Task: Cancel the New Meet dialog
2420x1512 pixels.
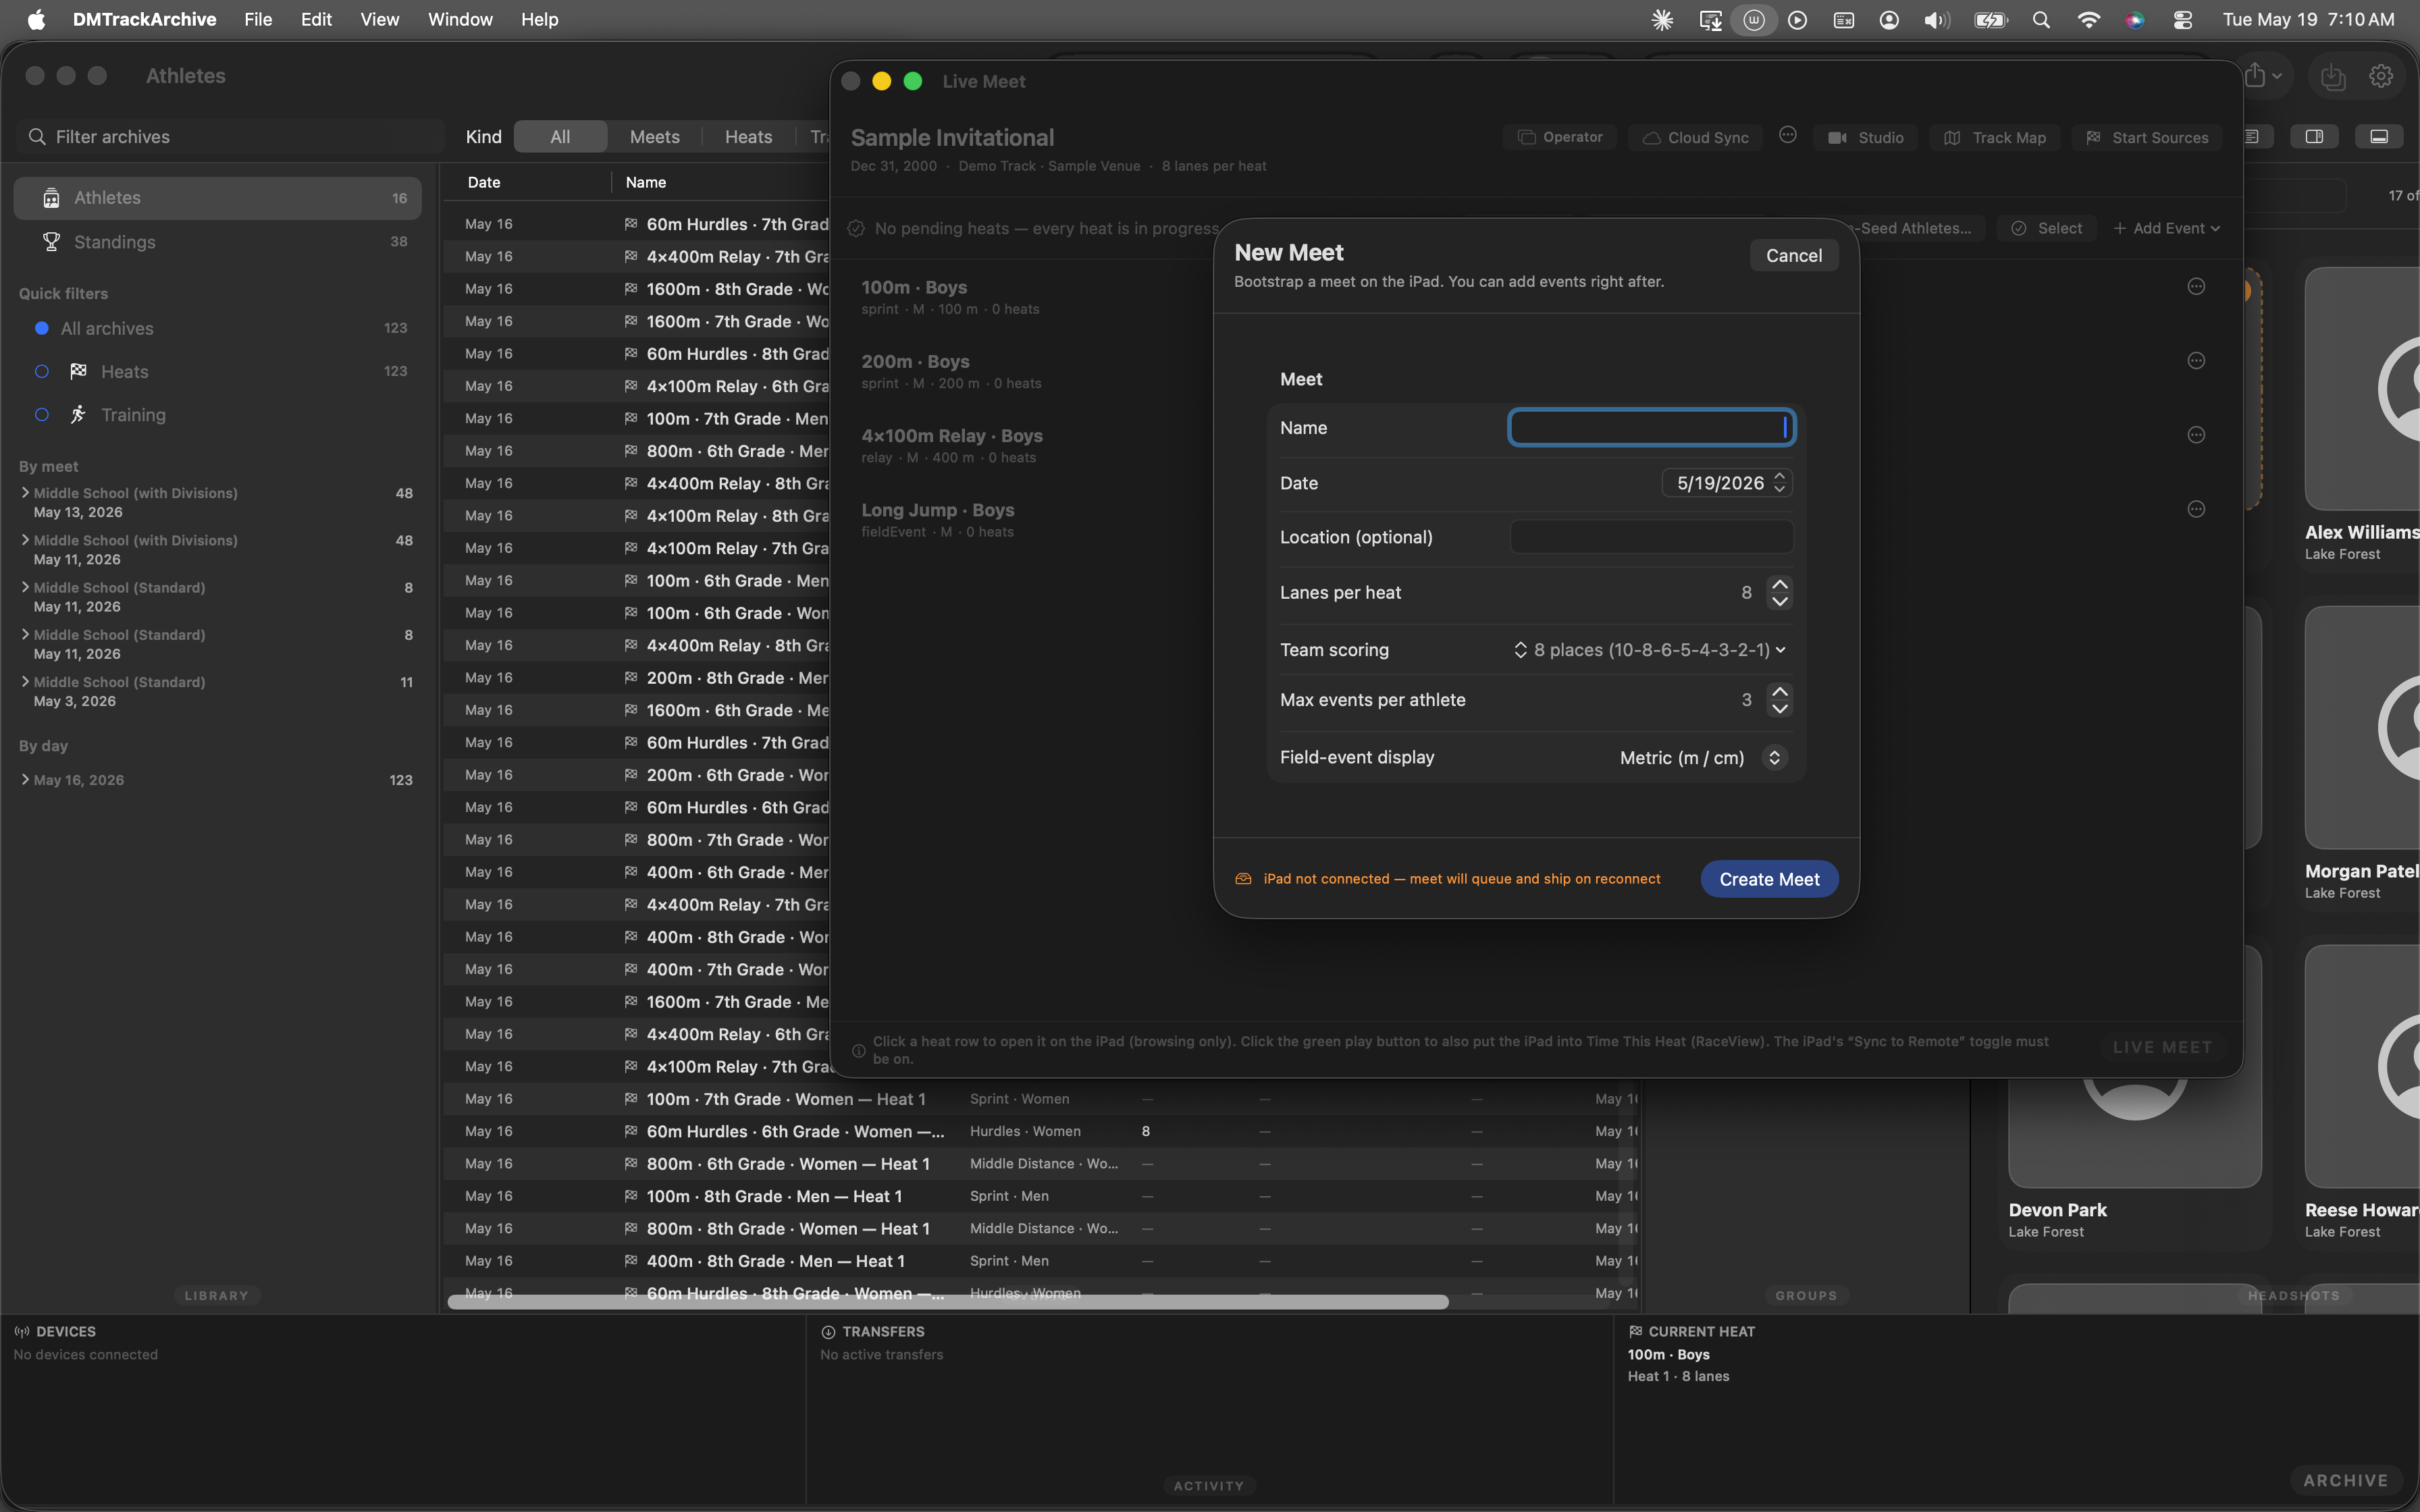Action: pyautogui.click(x=1794, y=255)
